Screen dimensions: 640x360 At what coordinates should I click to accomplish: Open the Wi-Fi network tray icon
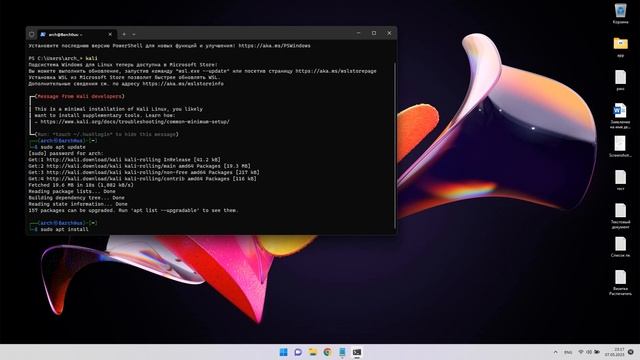(581, 352)
